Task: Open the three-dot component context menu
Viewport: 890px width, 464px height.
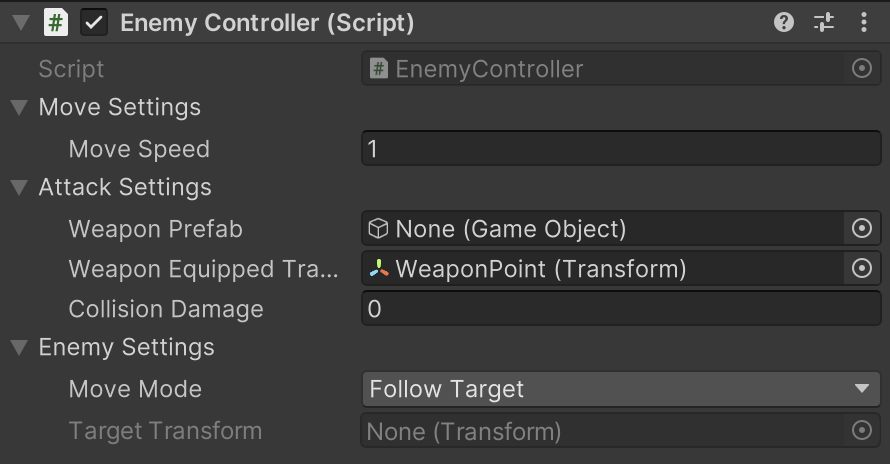Action: (863, 23)
